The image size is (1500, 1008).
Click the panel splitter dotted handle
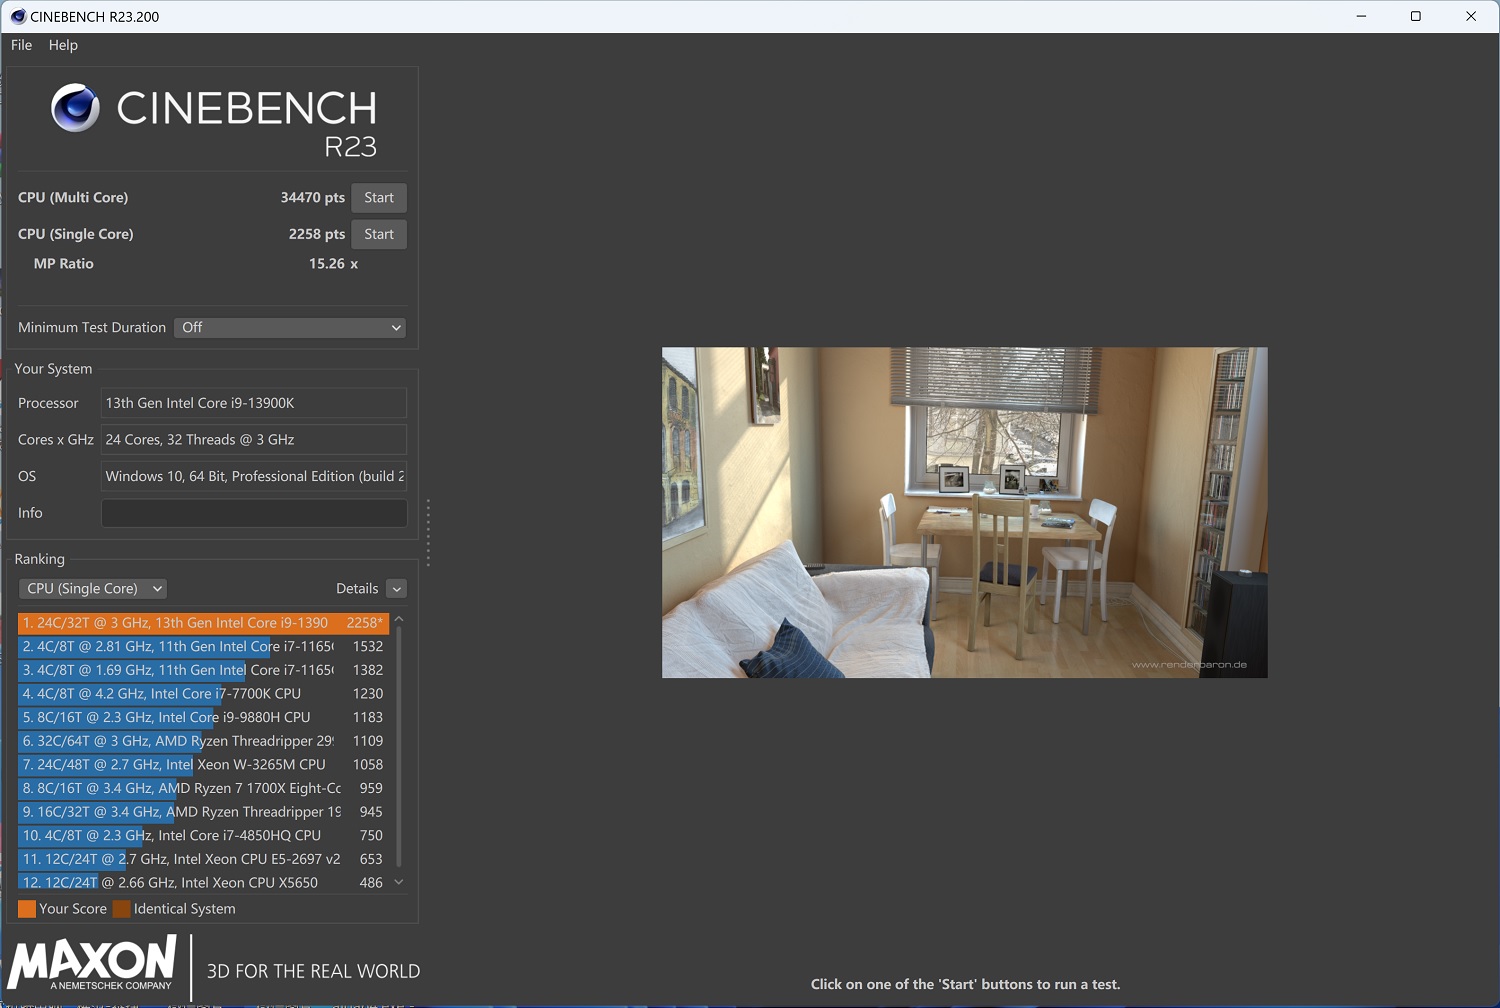tap(428, 533)
